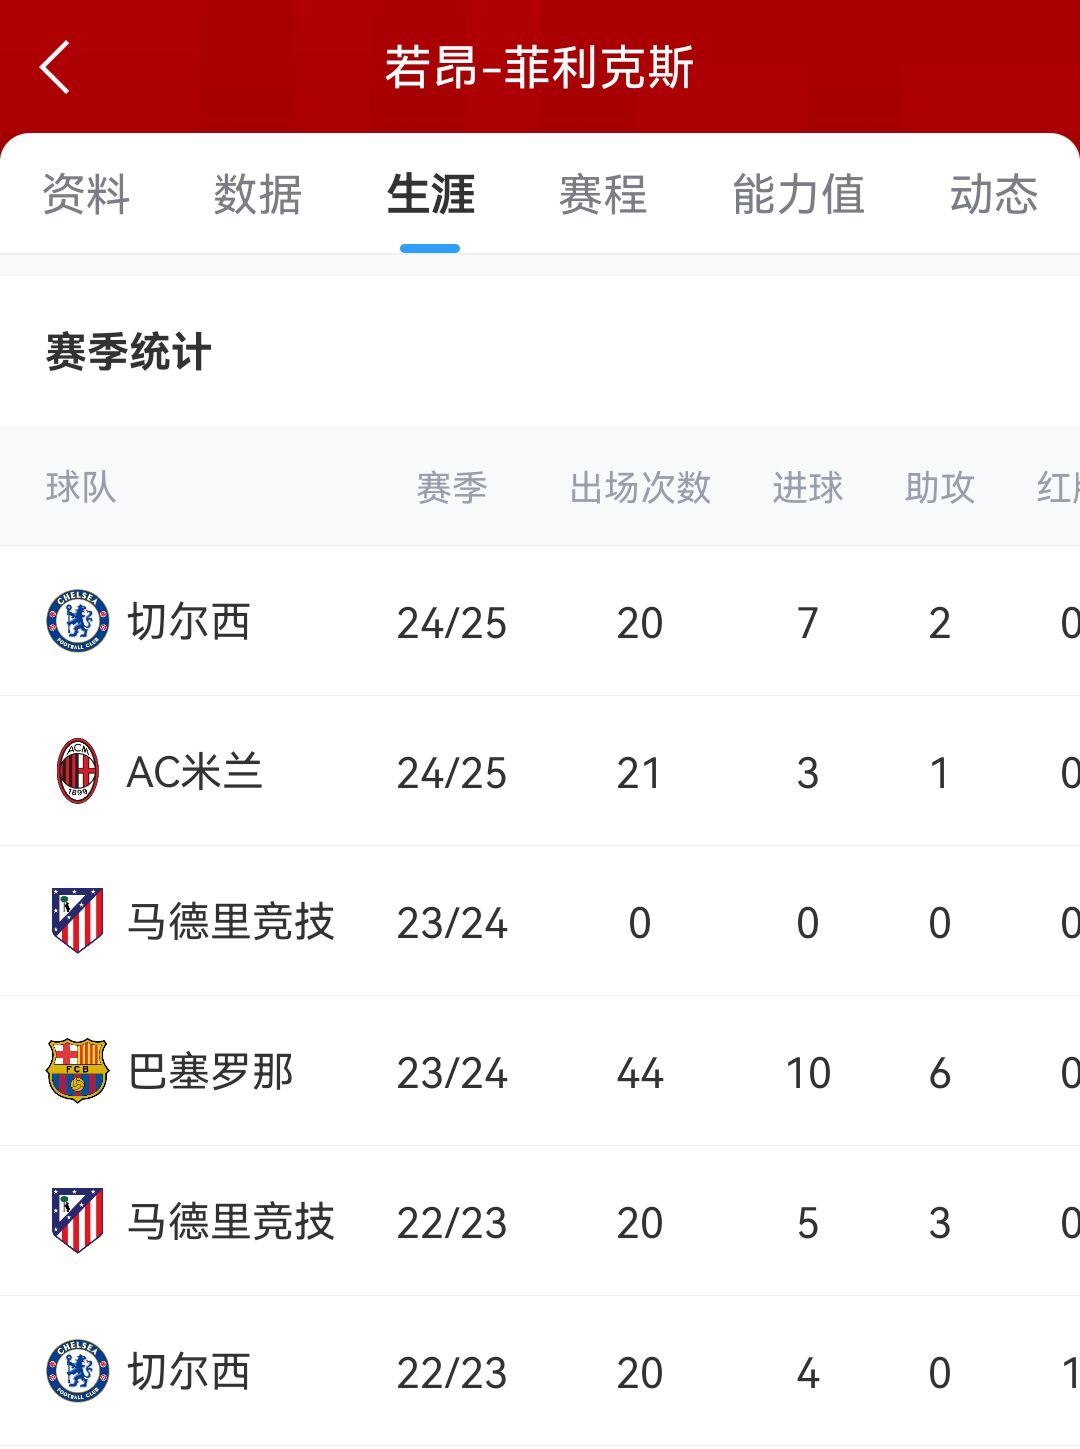Open the 切尔西 24/25 team link
The width and height of the screenshot is (1080, 1449).
click(189, 622)
